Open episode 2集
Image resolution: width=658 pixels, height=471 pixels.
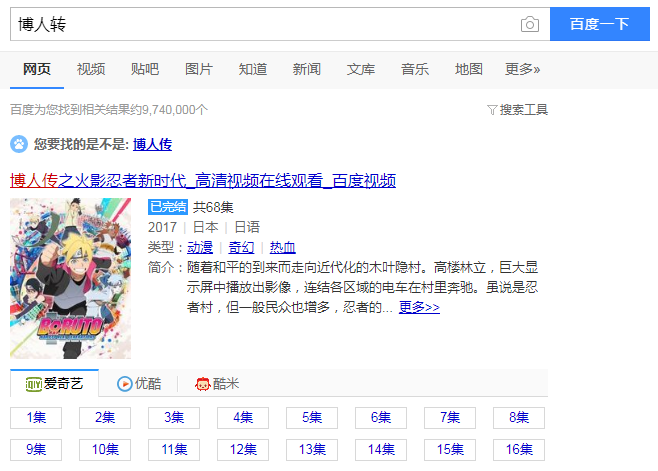pos(105,418)
